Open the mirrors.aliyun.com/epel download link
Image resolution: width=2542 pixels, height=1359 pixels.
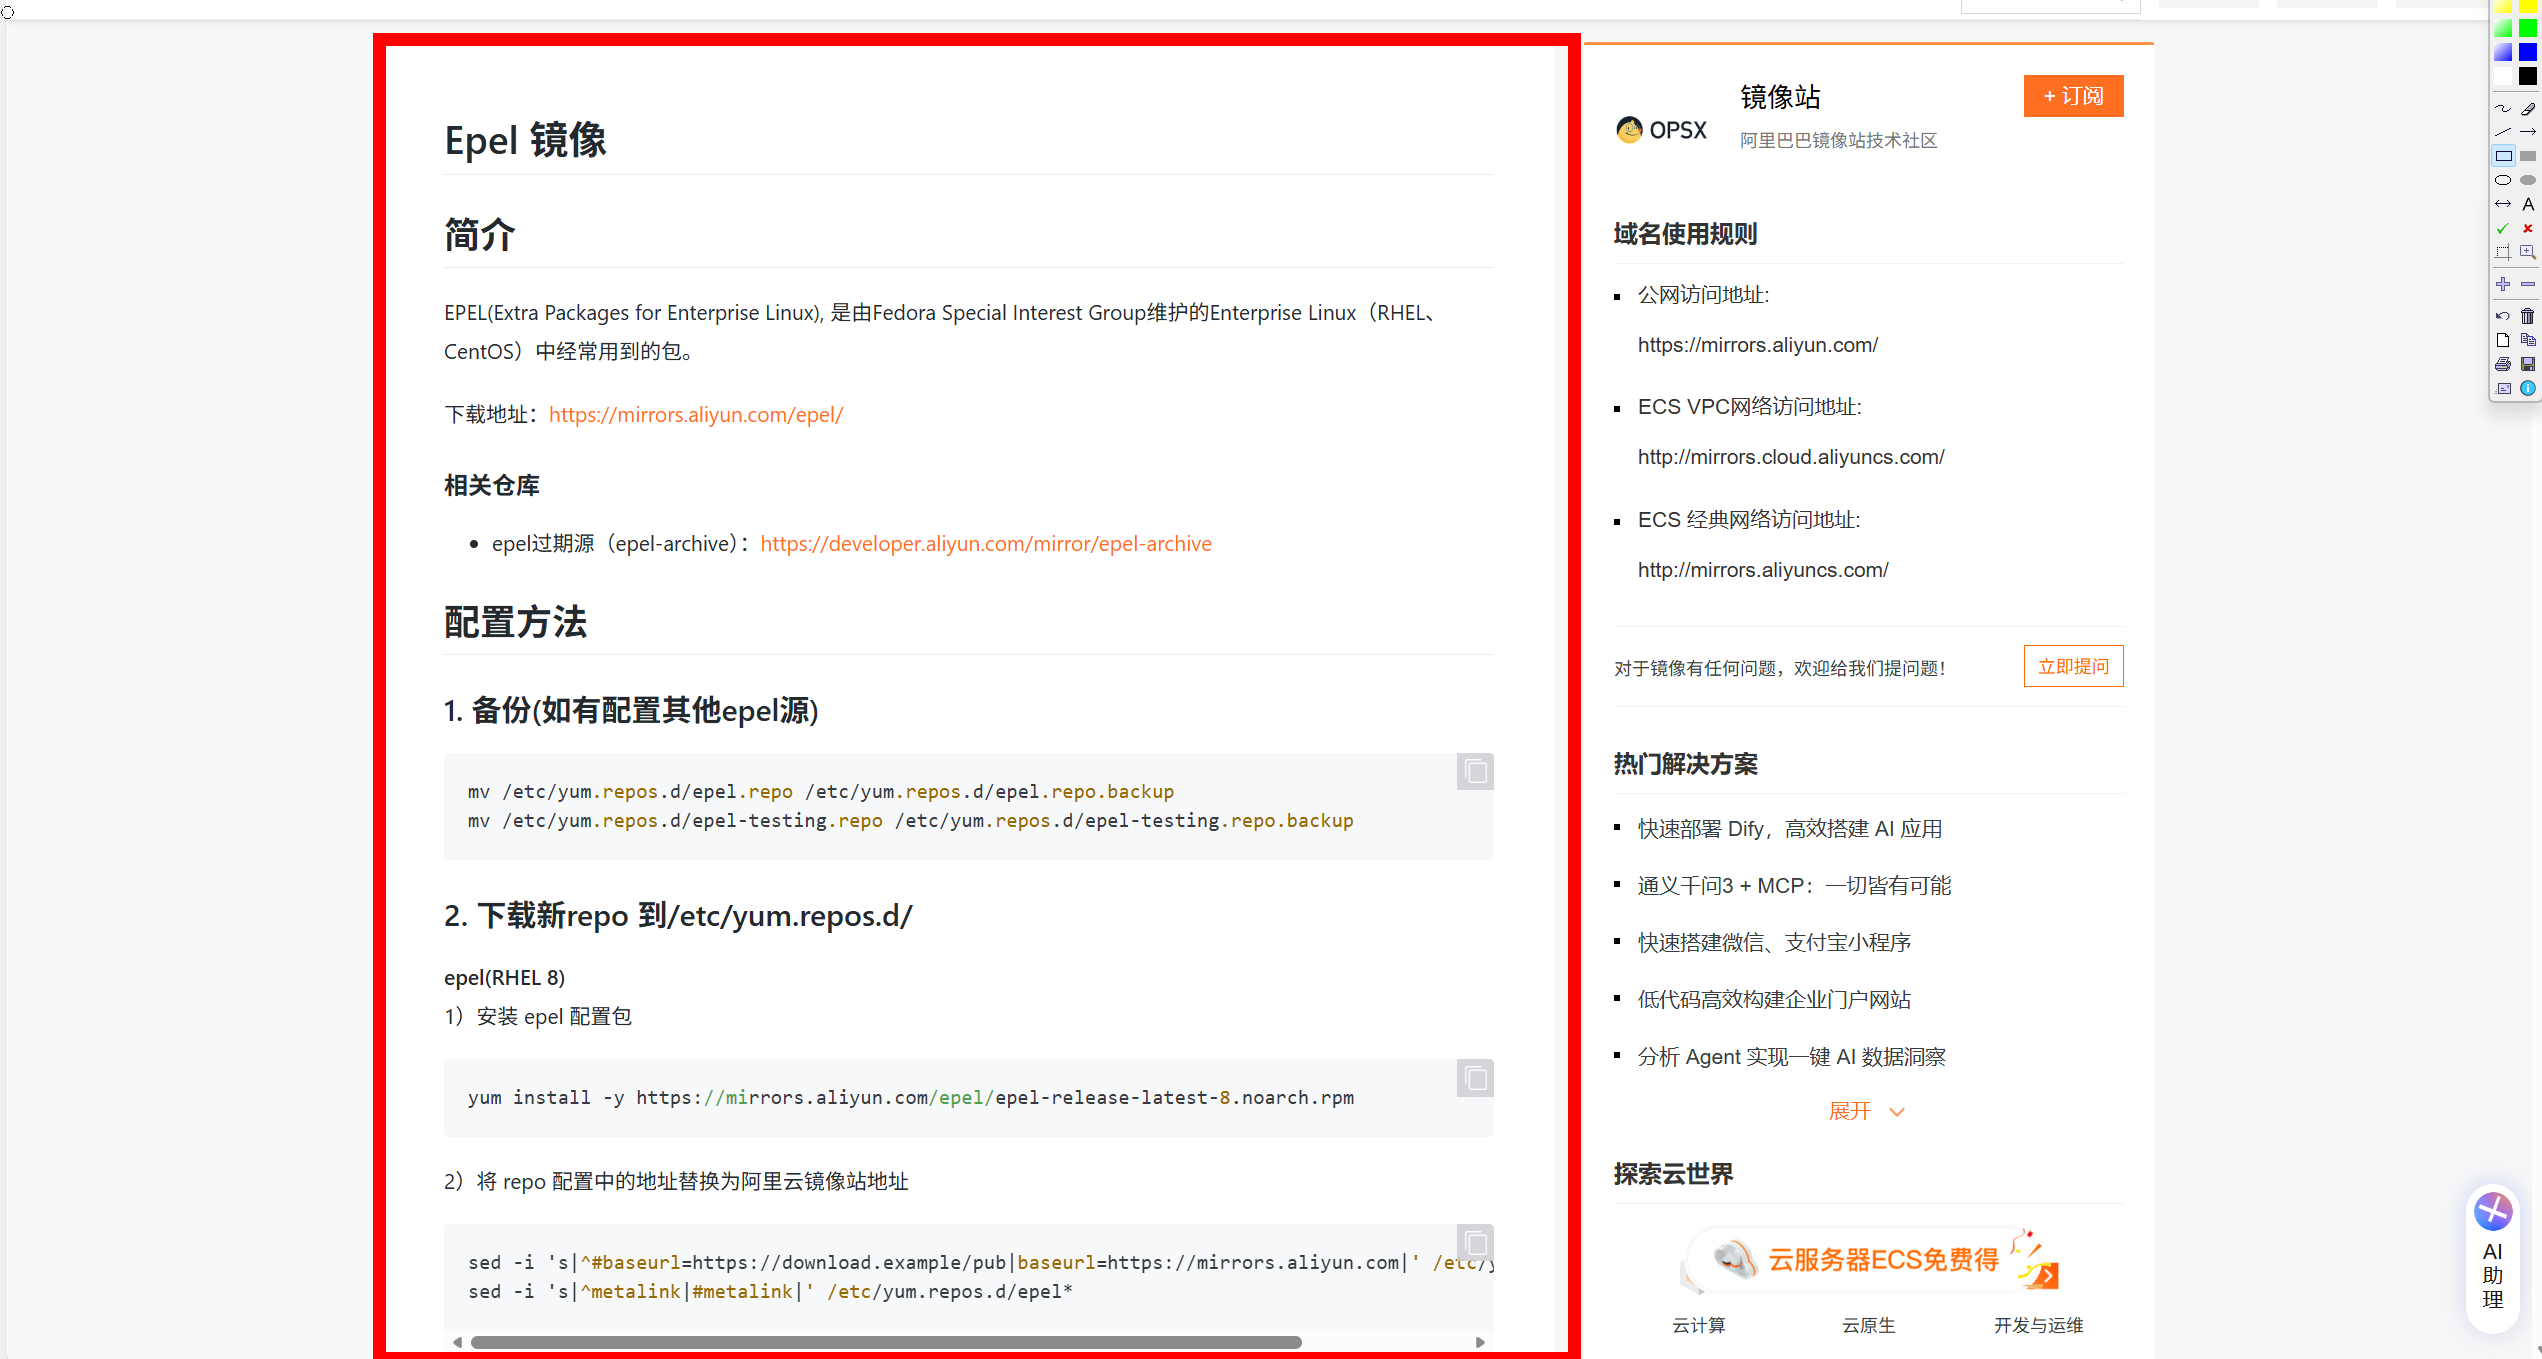click(696, 414)
